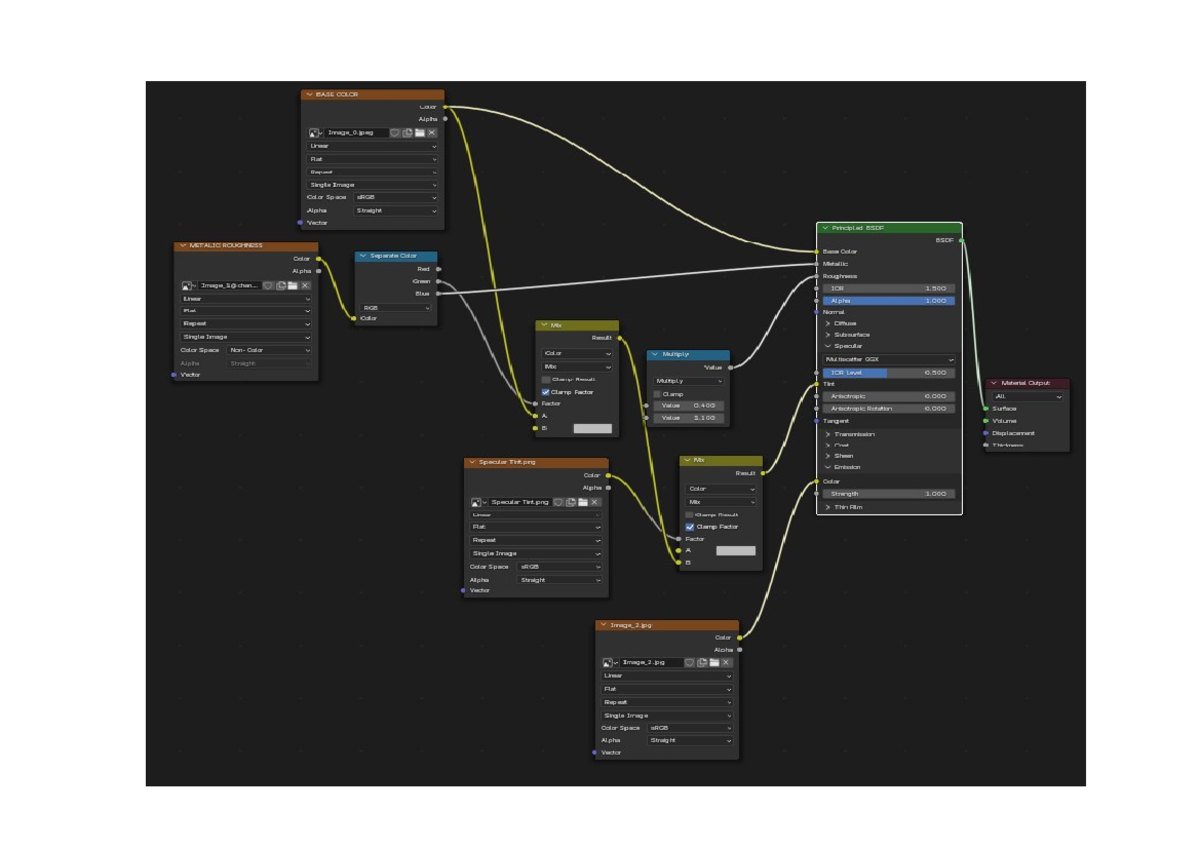Click the Alpha slider in Principled BSDF
The image size is (1200, 849).
pos(889,301)
